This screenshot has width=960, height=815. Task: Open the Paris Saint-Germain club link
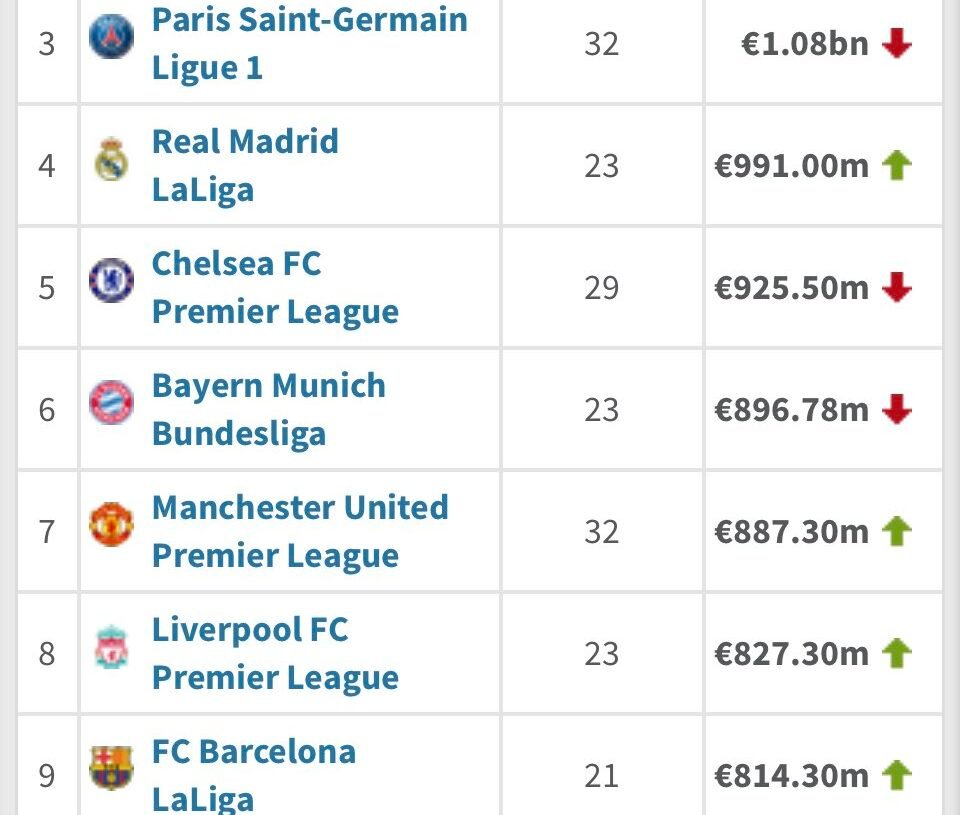click(309, 20)
